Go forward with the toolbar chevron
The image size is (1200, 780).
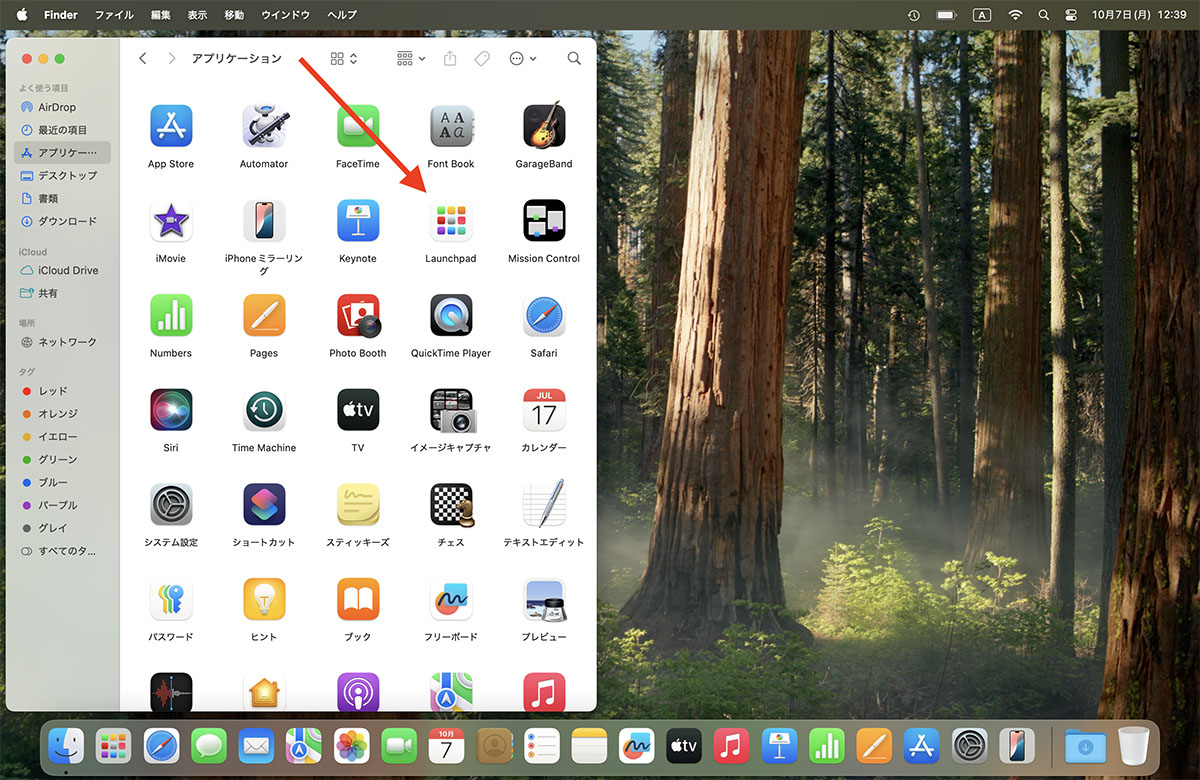point(172,59)
